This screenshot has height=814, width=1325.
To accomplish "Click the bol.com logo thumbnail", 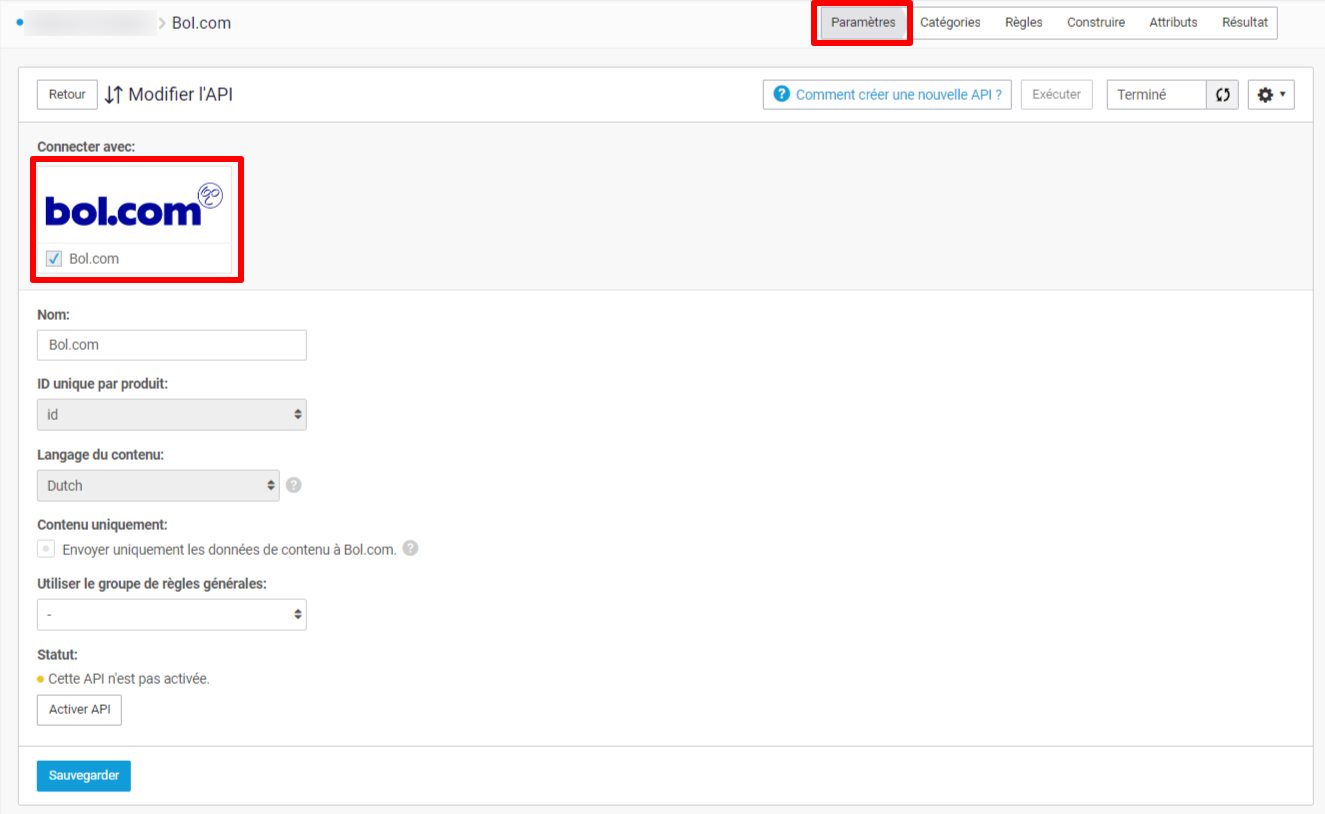I will (134, 204).
